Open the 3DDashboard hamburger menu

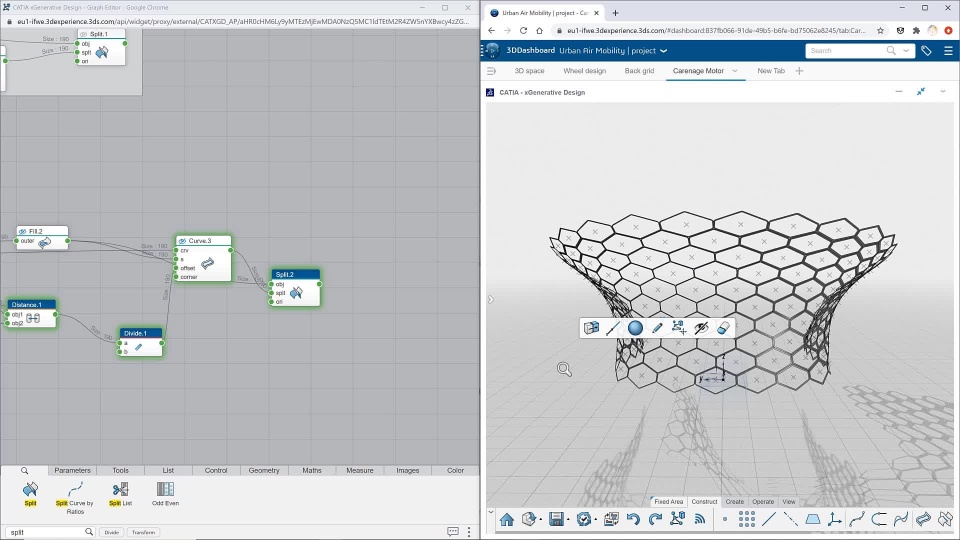coord(948,51)
